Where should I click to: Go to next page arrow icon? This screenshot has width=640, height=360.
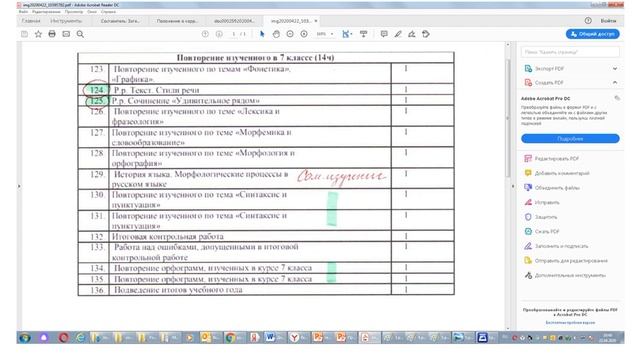(x=219, y=34)
